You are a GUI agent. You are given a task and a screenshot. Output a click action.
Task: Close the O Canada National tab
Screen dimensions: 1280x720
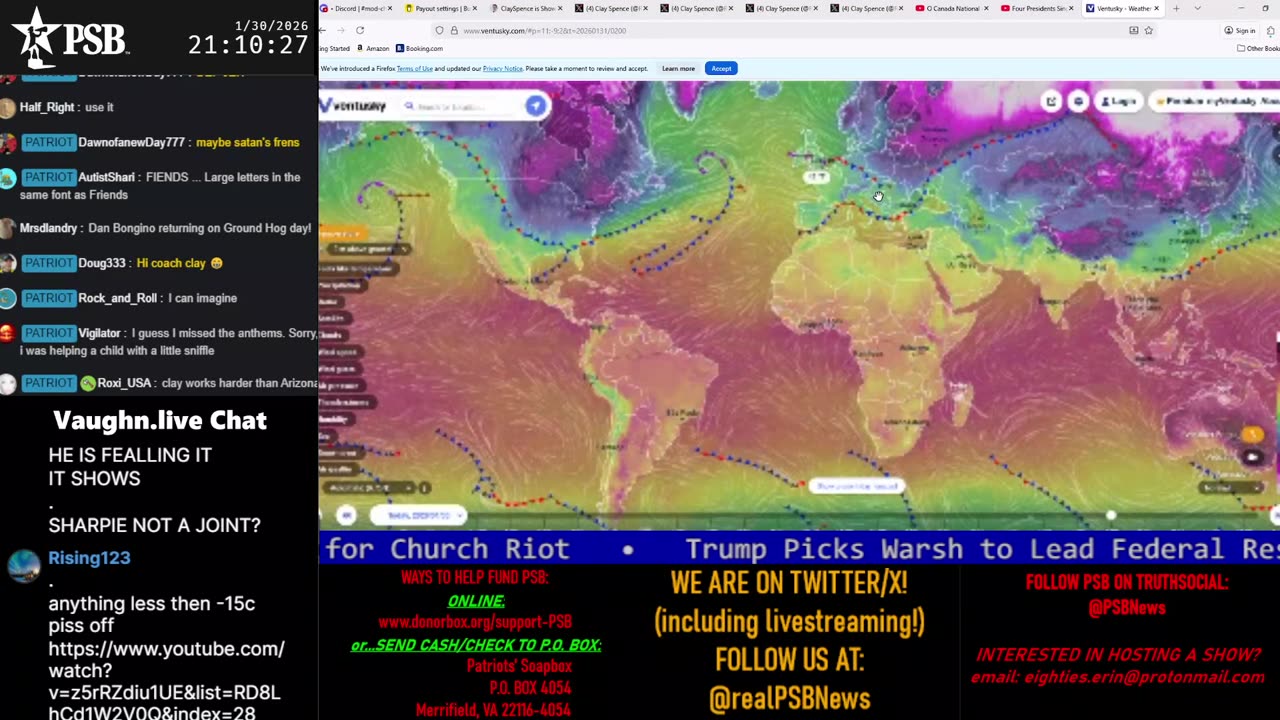[986, 8]
